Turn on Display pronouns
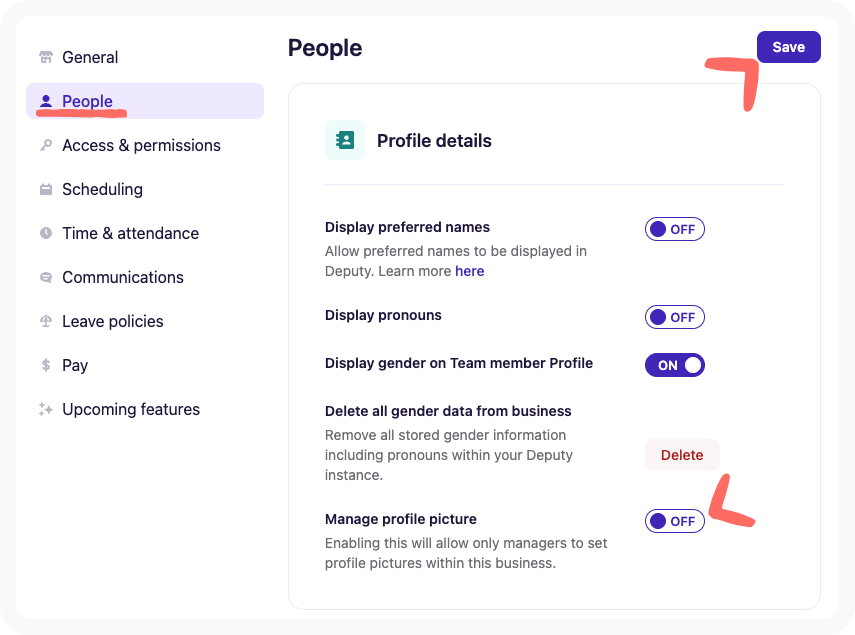Image resolution: width=855 pixels, height=635 pixels. tap(674, 317)
